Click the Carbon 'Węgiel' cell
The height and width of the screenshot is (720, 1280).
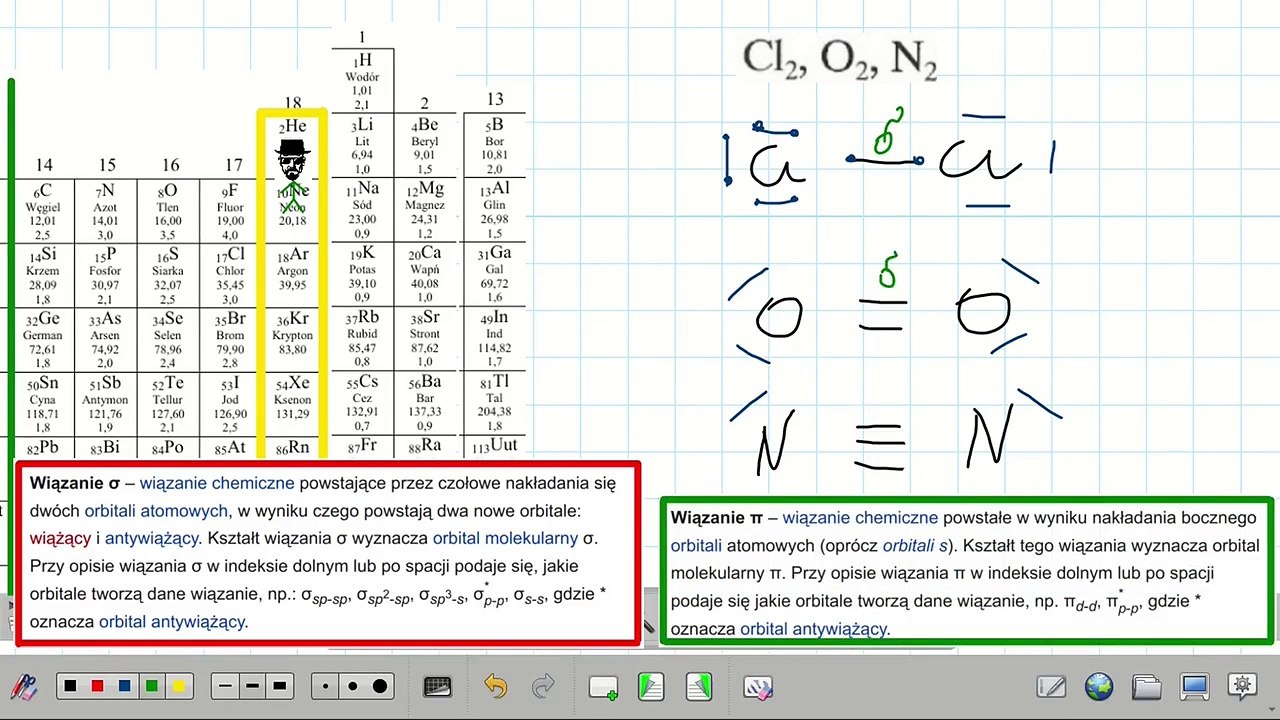(43, 211)
